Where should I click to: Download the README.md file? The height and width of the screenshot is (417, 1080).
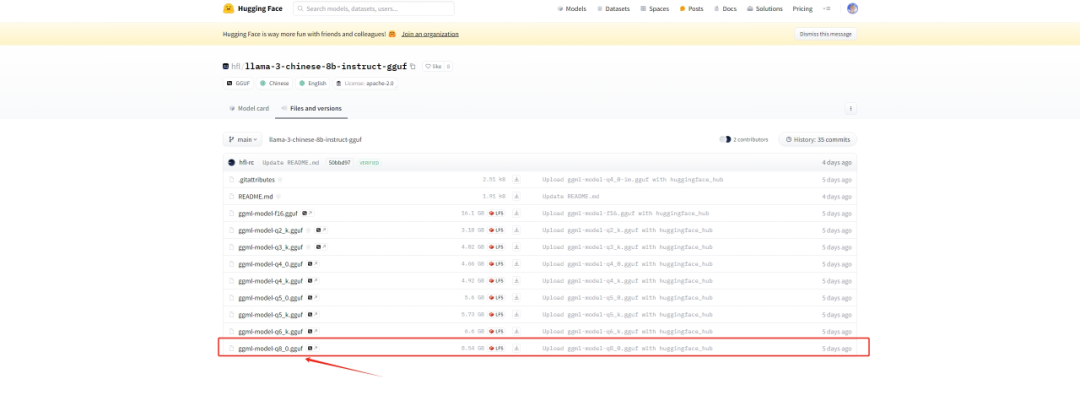517,196
